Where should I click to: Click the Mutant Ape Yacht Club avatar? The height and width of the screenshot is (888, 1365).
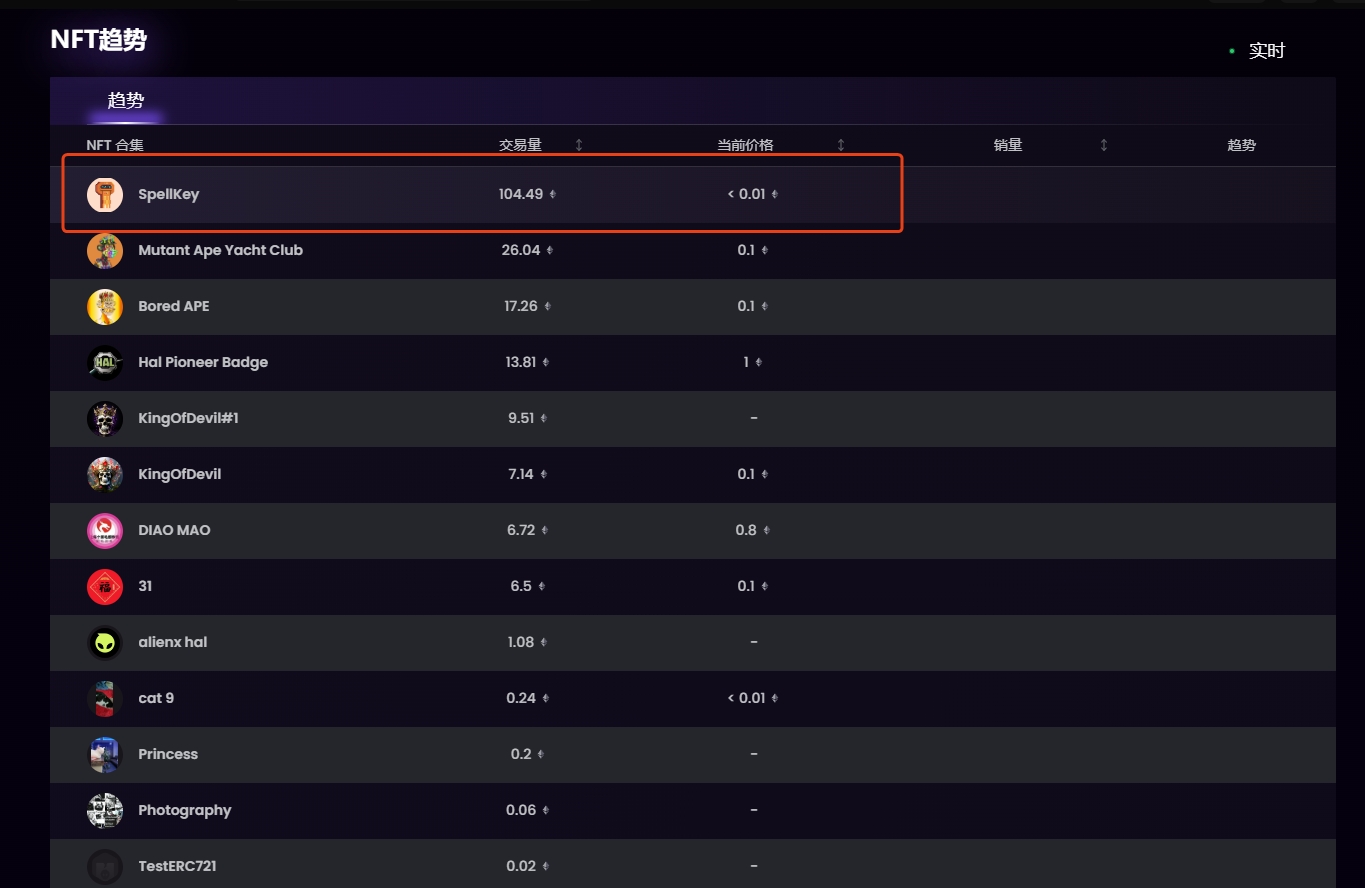[105, 251]
